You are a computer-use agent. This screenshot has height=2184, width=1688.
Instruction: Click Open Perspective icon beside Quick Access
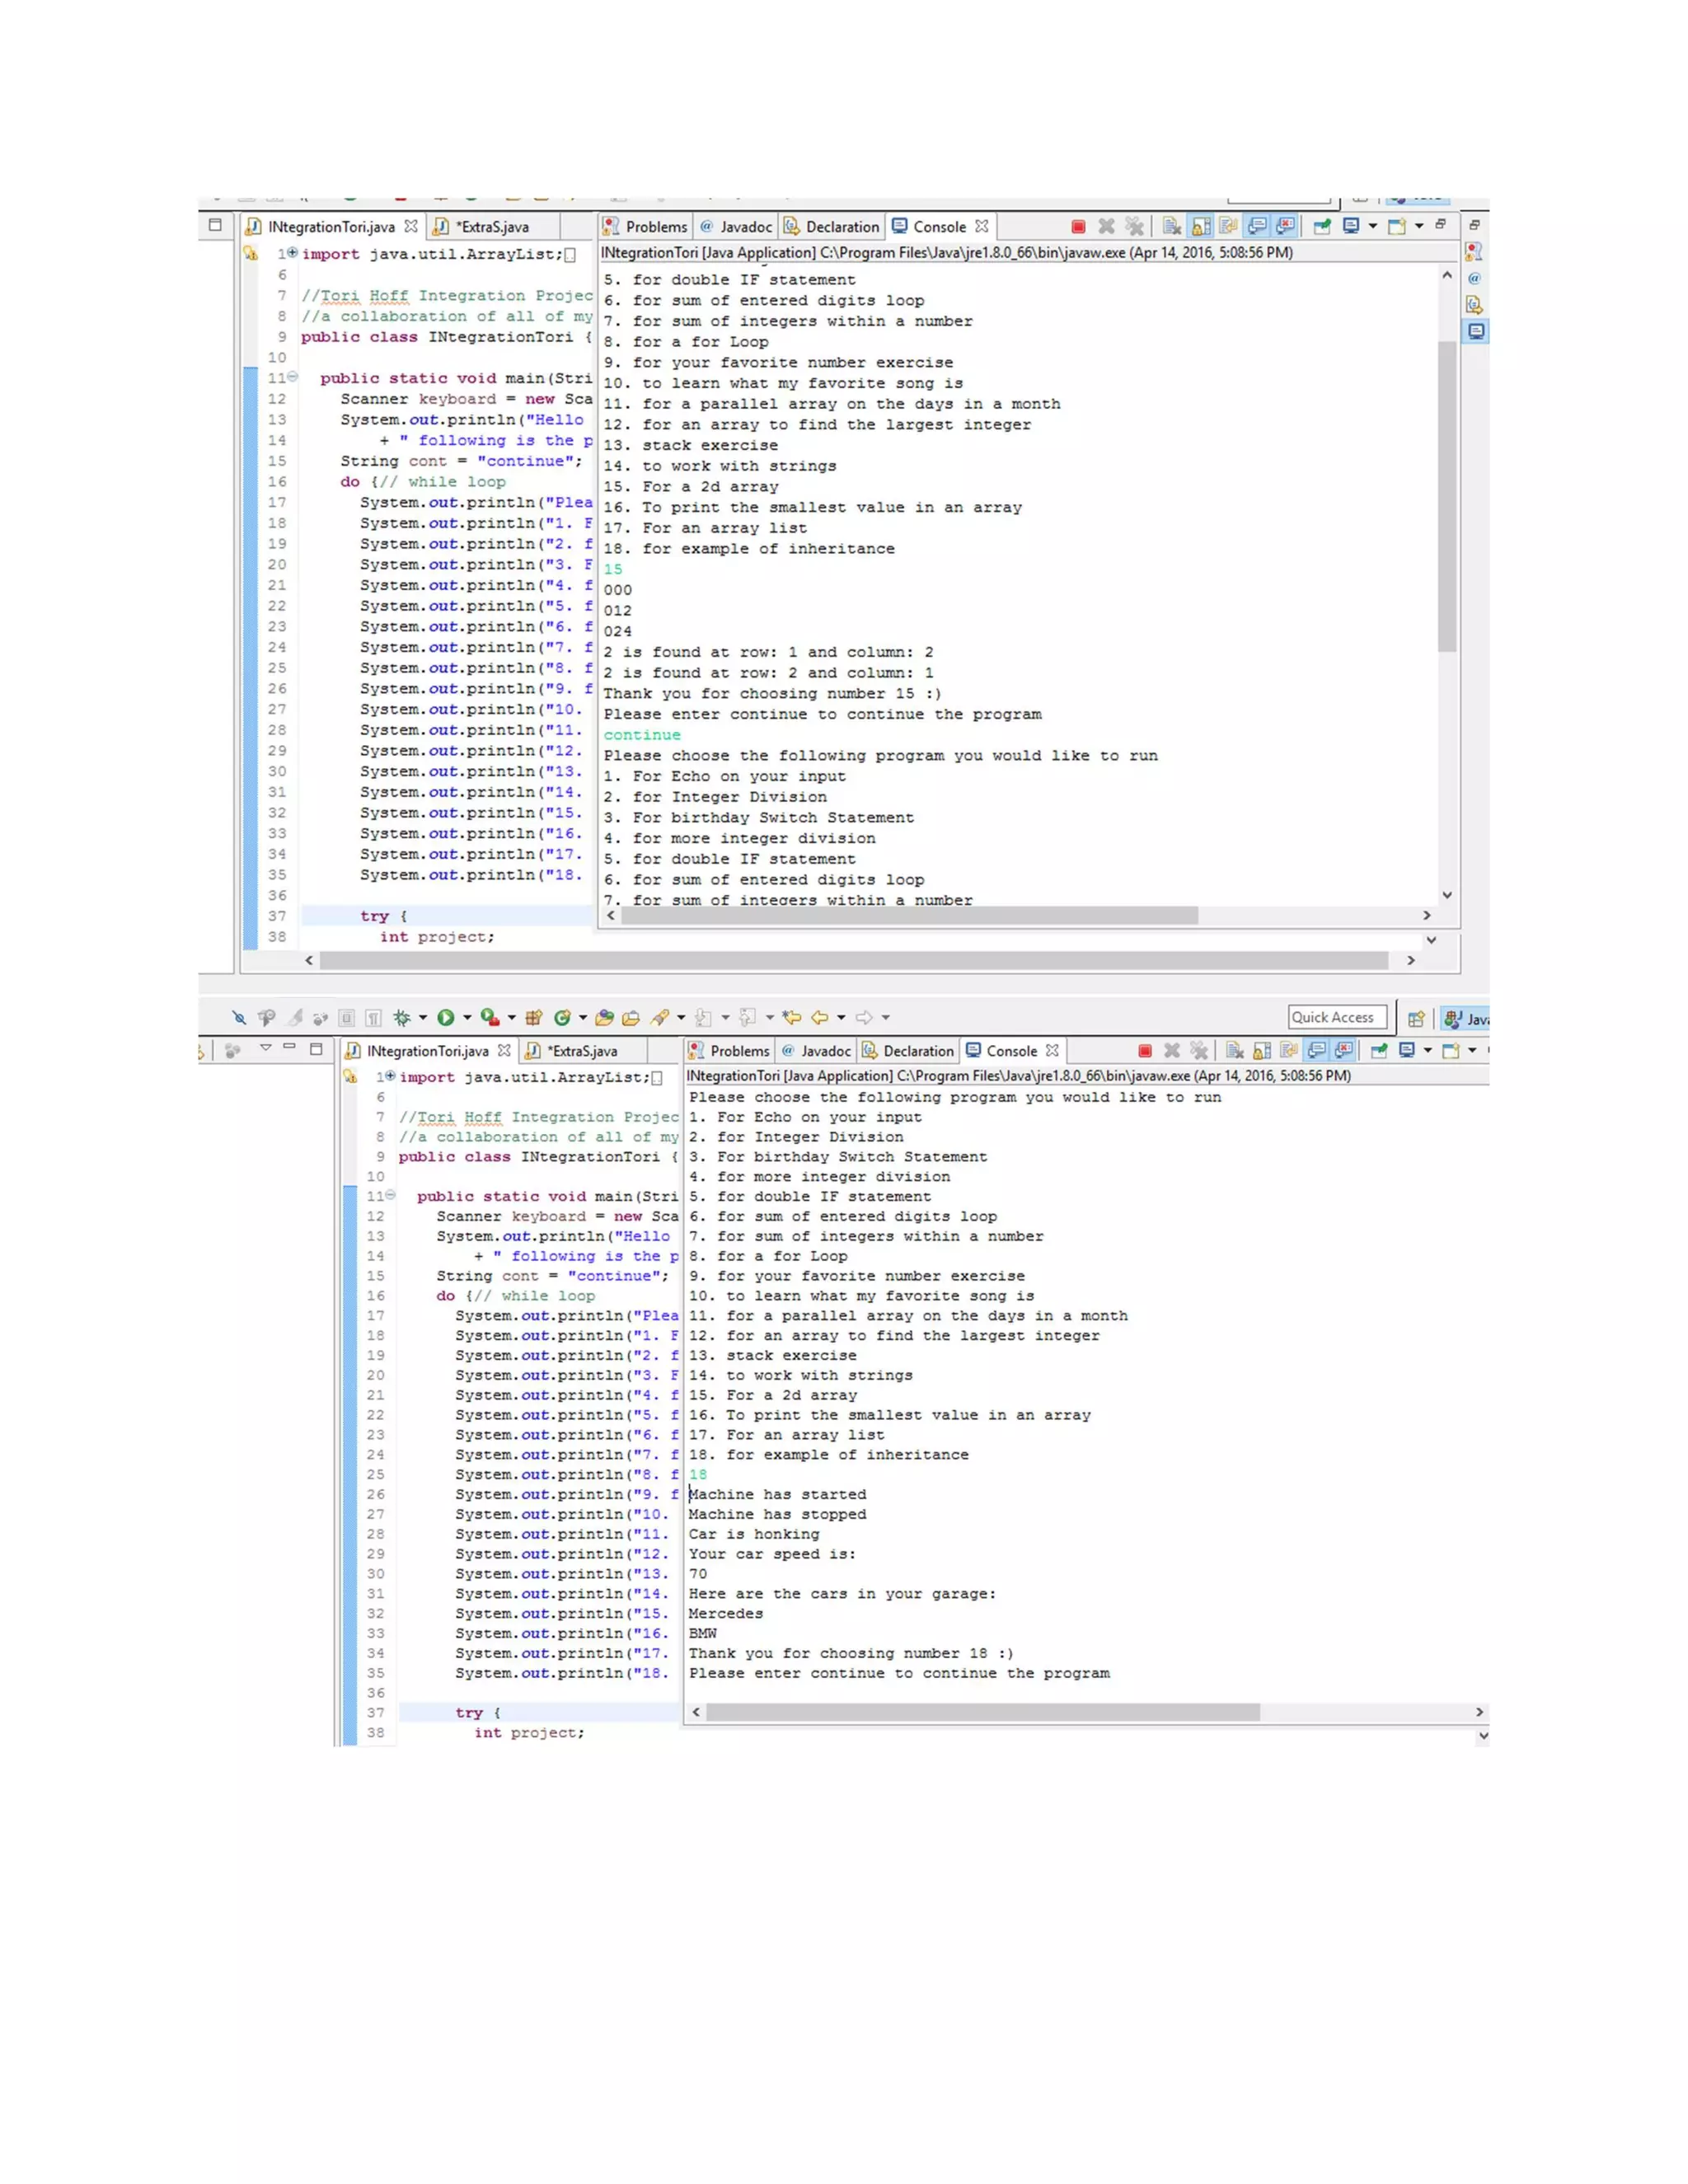tap(1416, 1019)
